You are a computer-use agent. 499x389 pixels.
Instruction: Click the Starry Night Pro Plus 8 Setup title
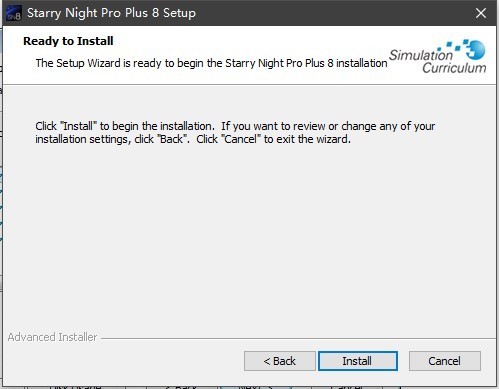[x=111, y=13]
